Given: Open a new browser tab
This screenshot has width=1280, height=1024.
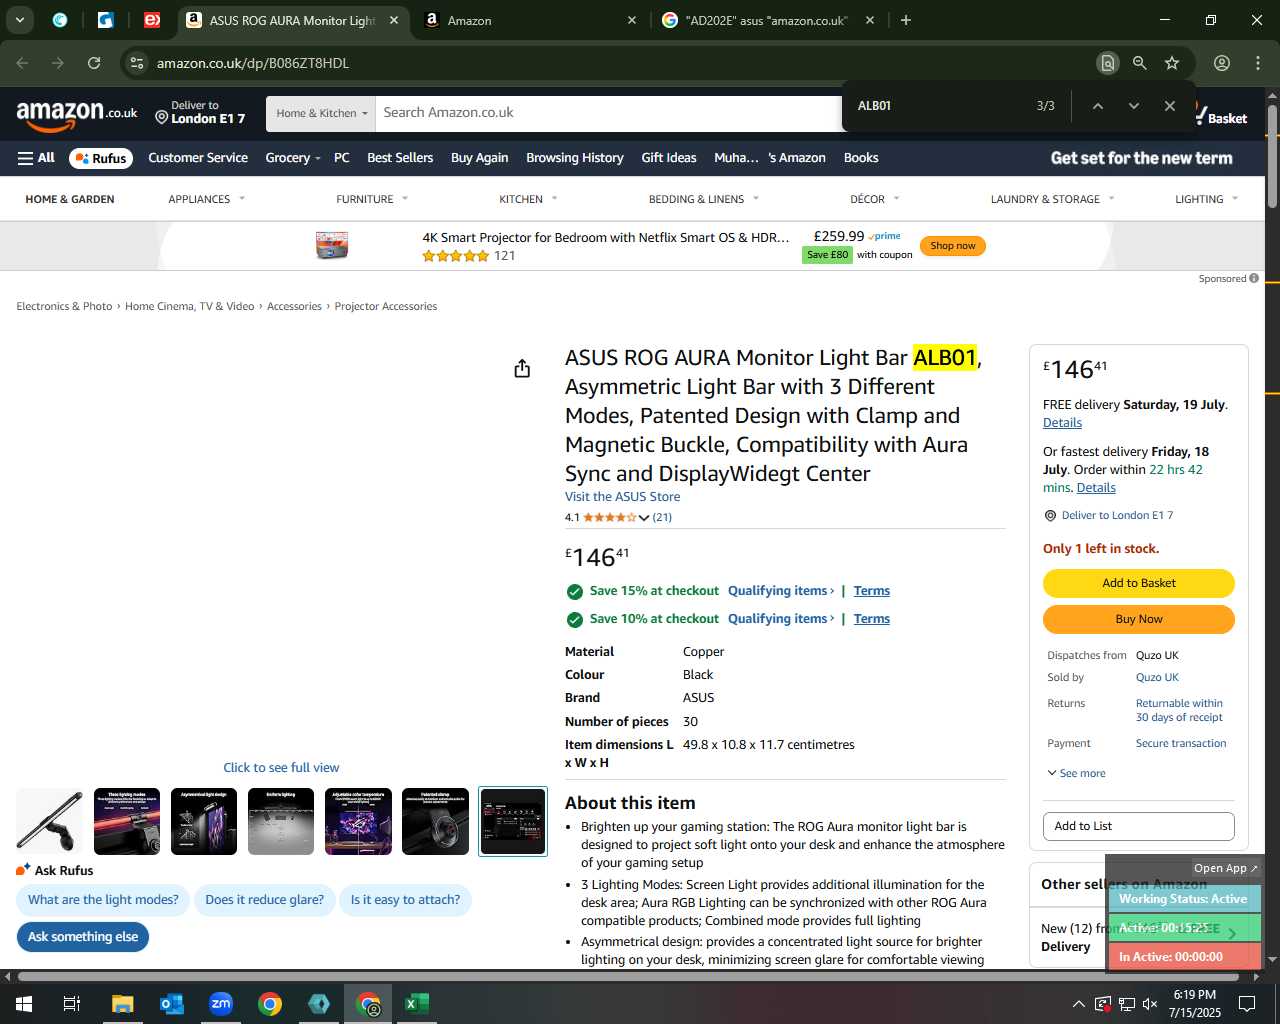Looking at the screenshot, I should point(906,20).
